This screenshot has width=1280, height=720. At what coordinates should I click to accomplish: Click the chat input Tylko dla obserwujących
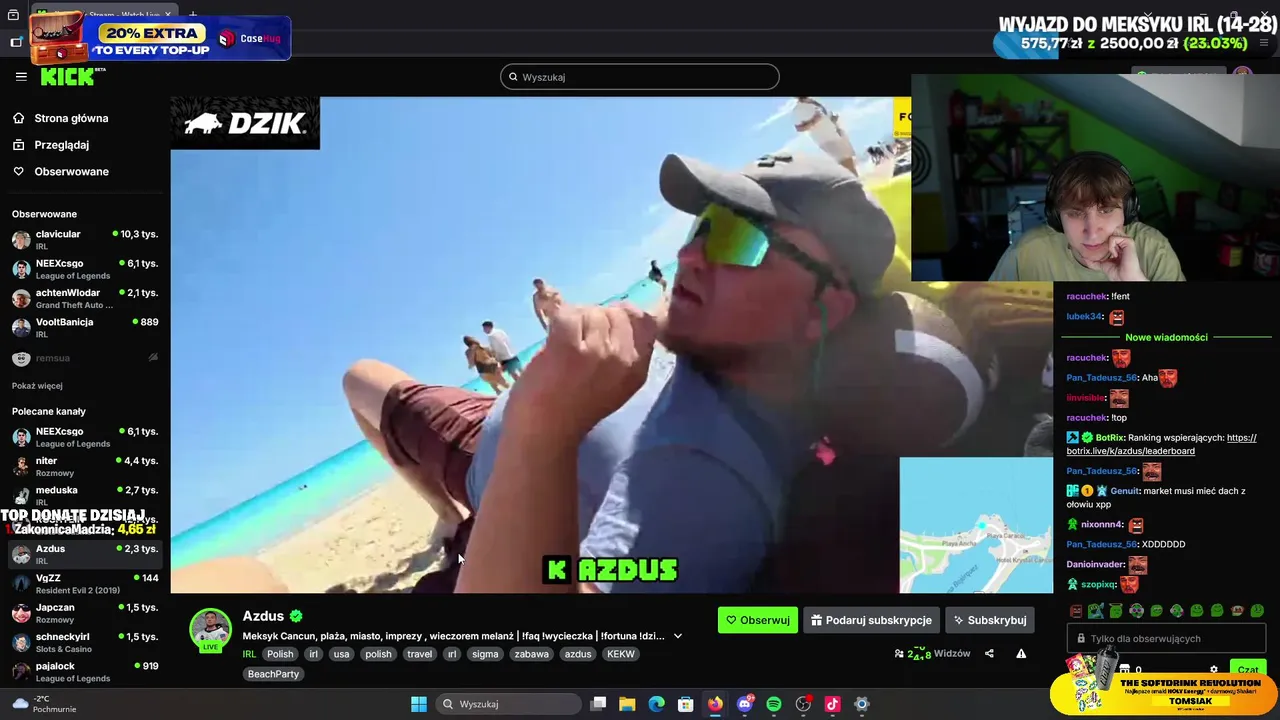pyautogui.click(x=1166, y=638)
